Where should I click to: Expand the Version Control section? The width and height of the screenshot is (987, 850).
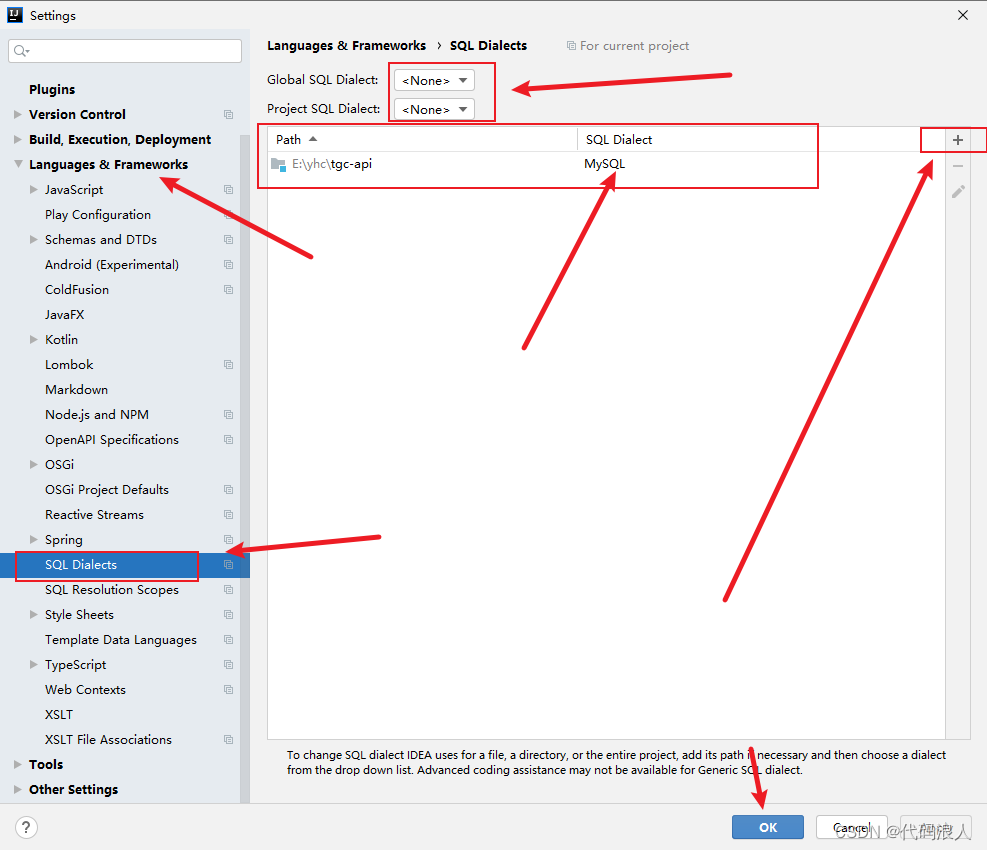coord(18,115)
